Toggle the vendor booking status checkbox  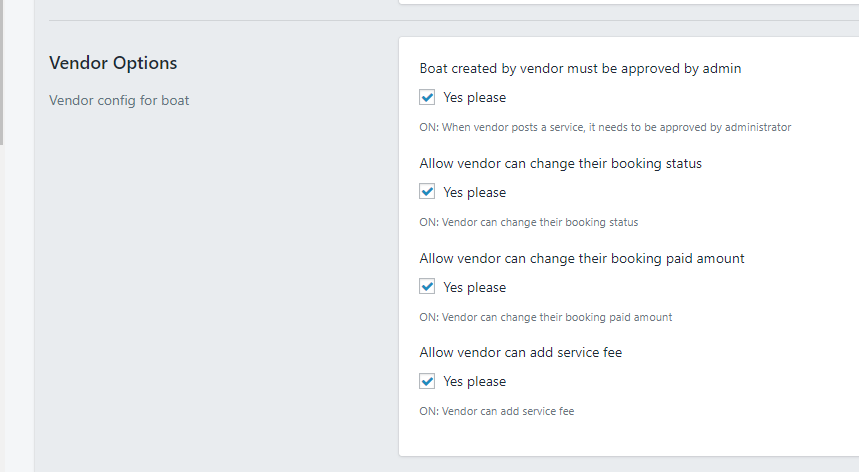click(x=427, y=192)
